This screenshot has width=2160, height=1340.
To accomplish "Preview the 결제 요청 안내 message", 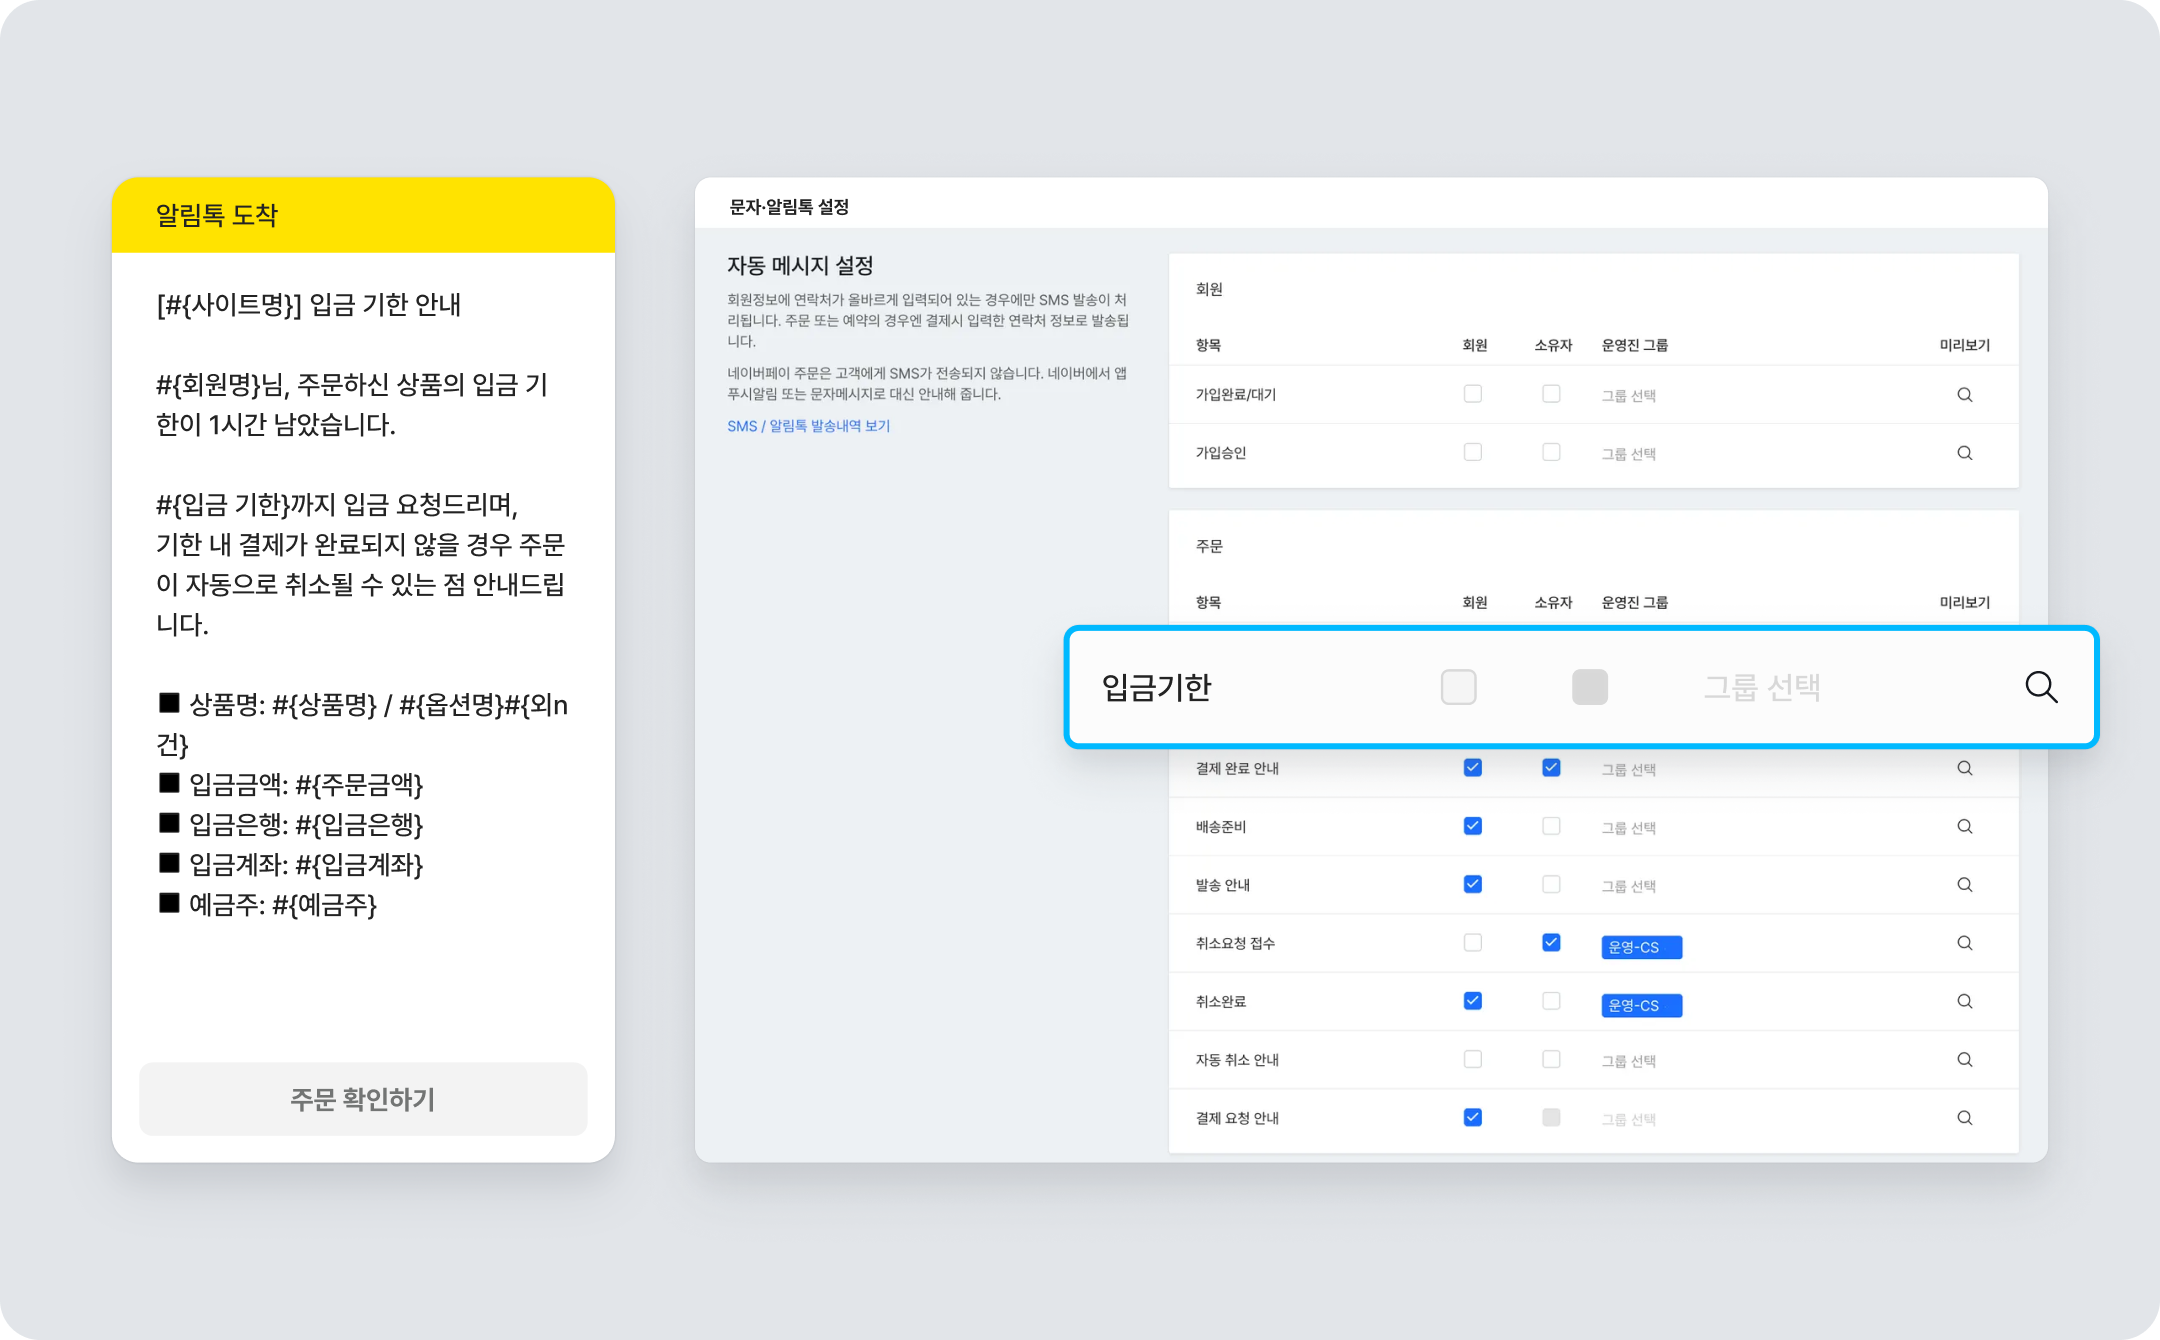I will [x=1964, y=1118].
